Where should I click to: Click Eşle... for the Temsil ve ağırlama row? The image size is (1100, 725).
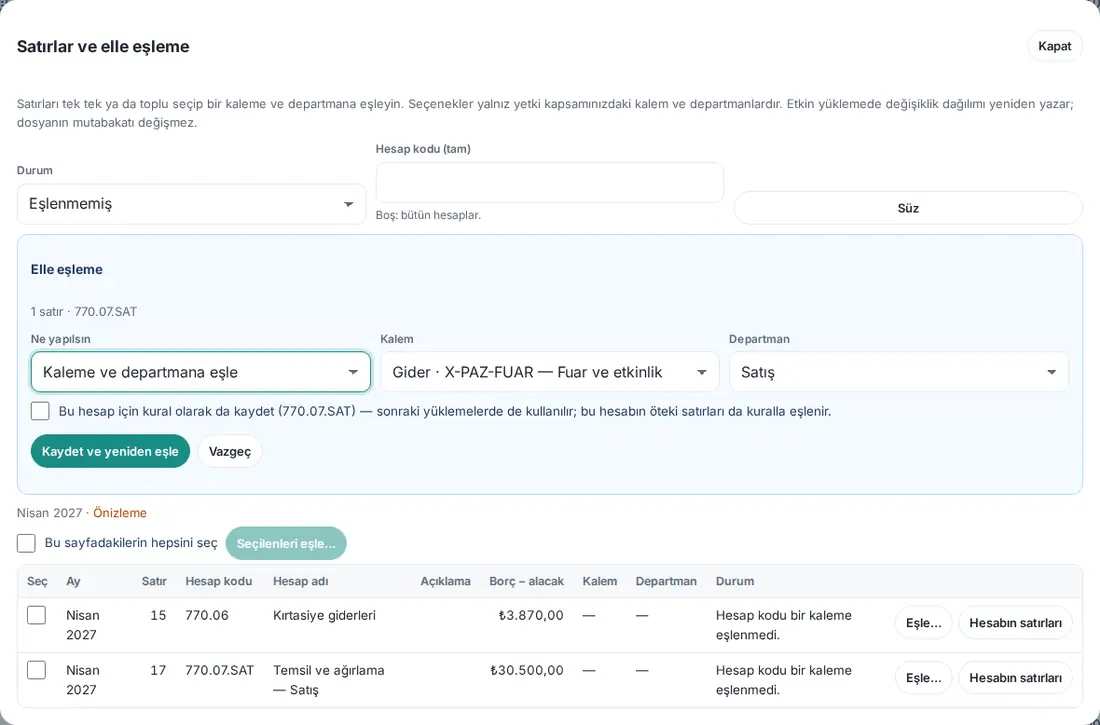point(923,678)
